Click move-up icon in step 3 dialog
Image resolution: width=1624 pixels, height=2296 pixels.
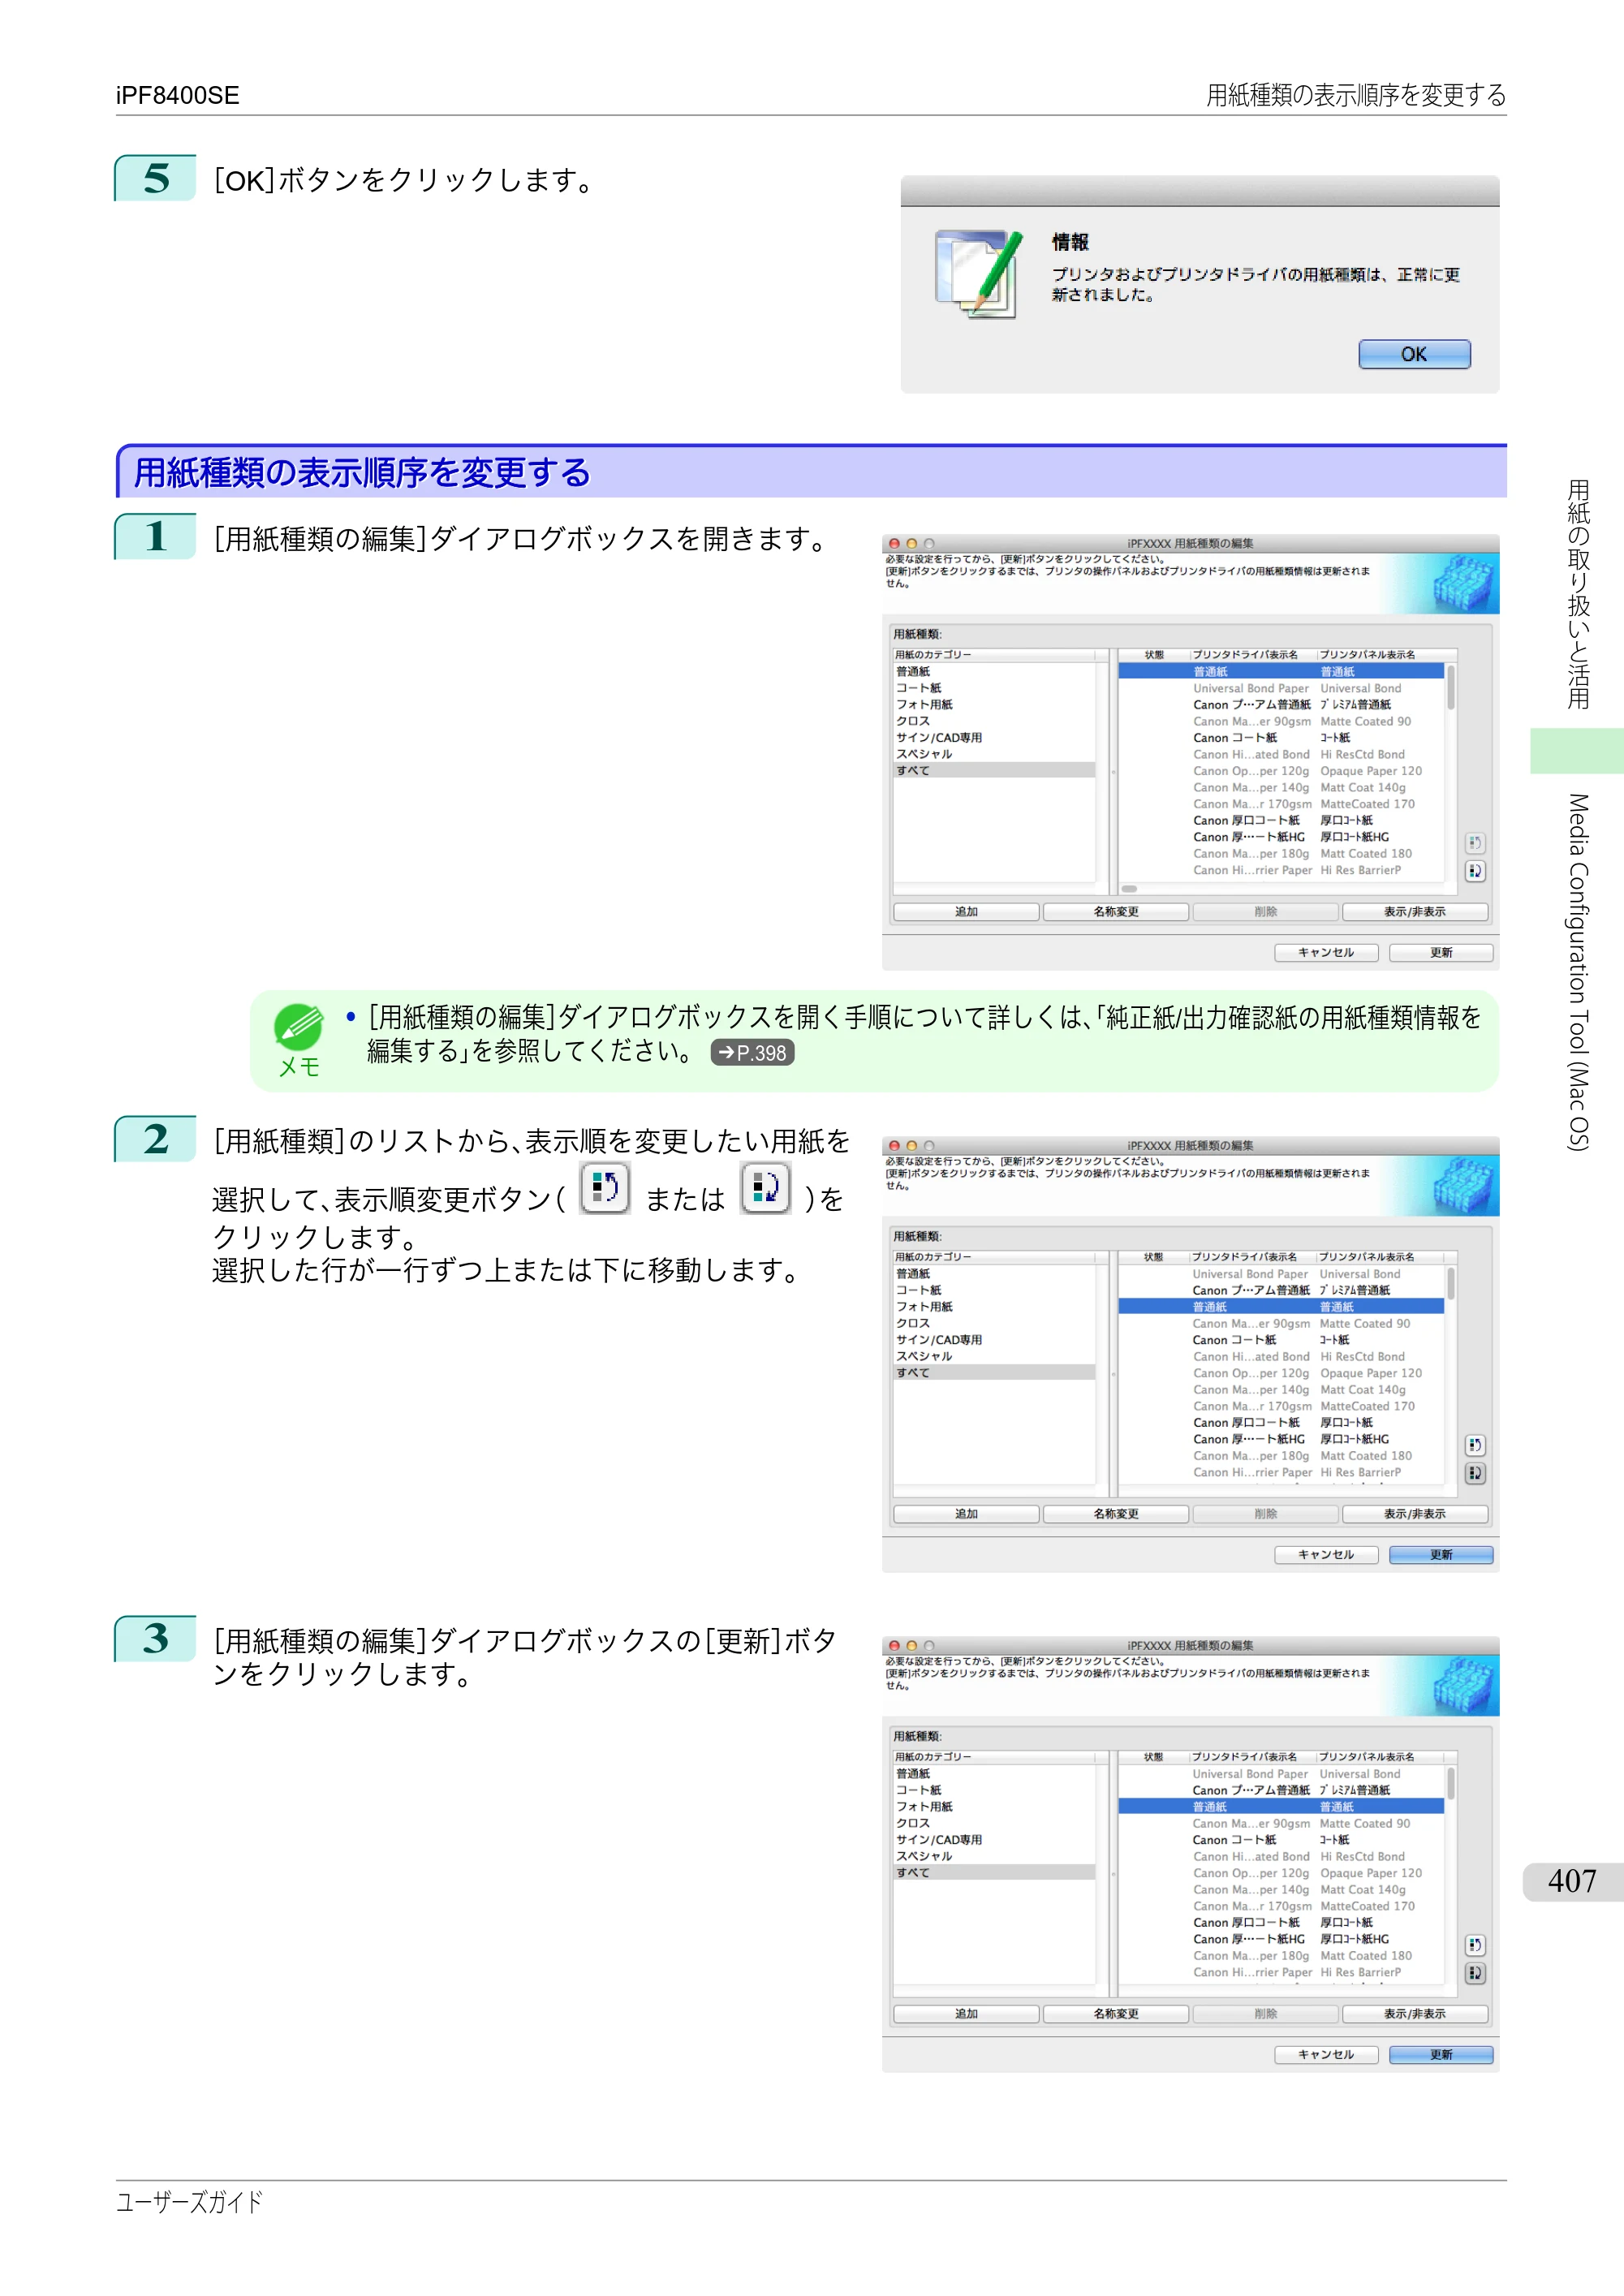click(x=1475, y=1945)
